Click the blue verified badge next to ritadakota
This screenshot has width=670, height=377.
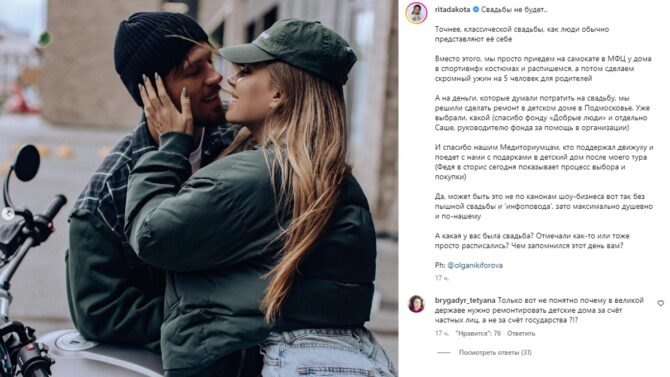(x=476, y=9)
